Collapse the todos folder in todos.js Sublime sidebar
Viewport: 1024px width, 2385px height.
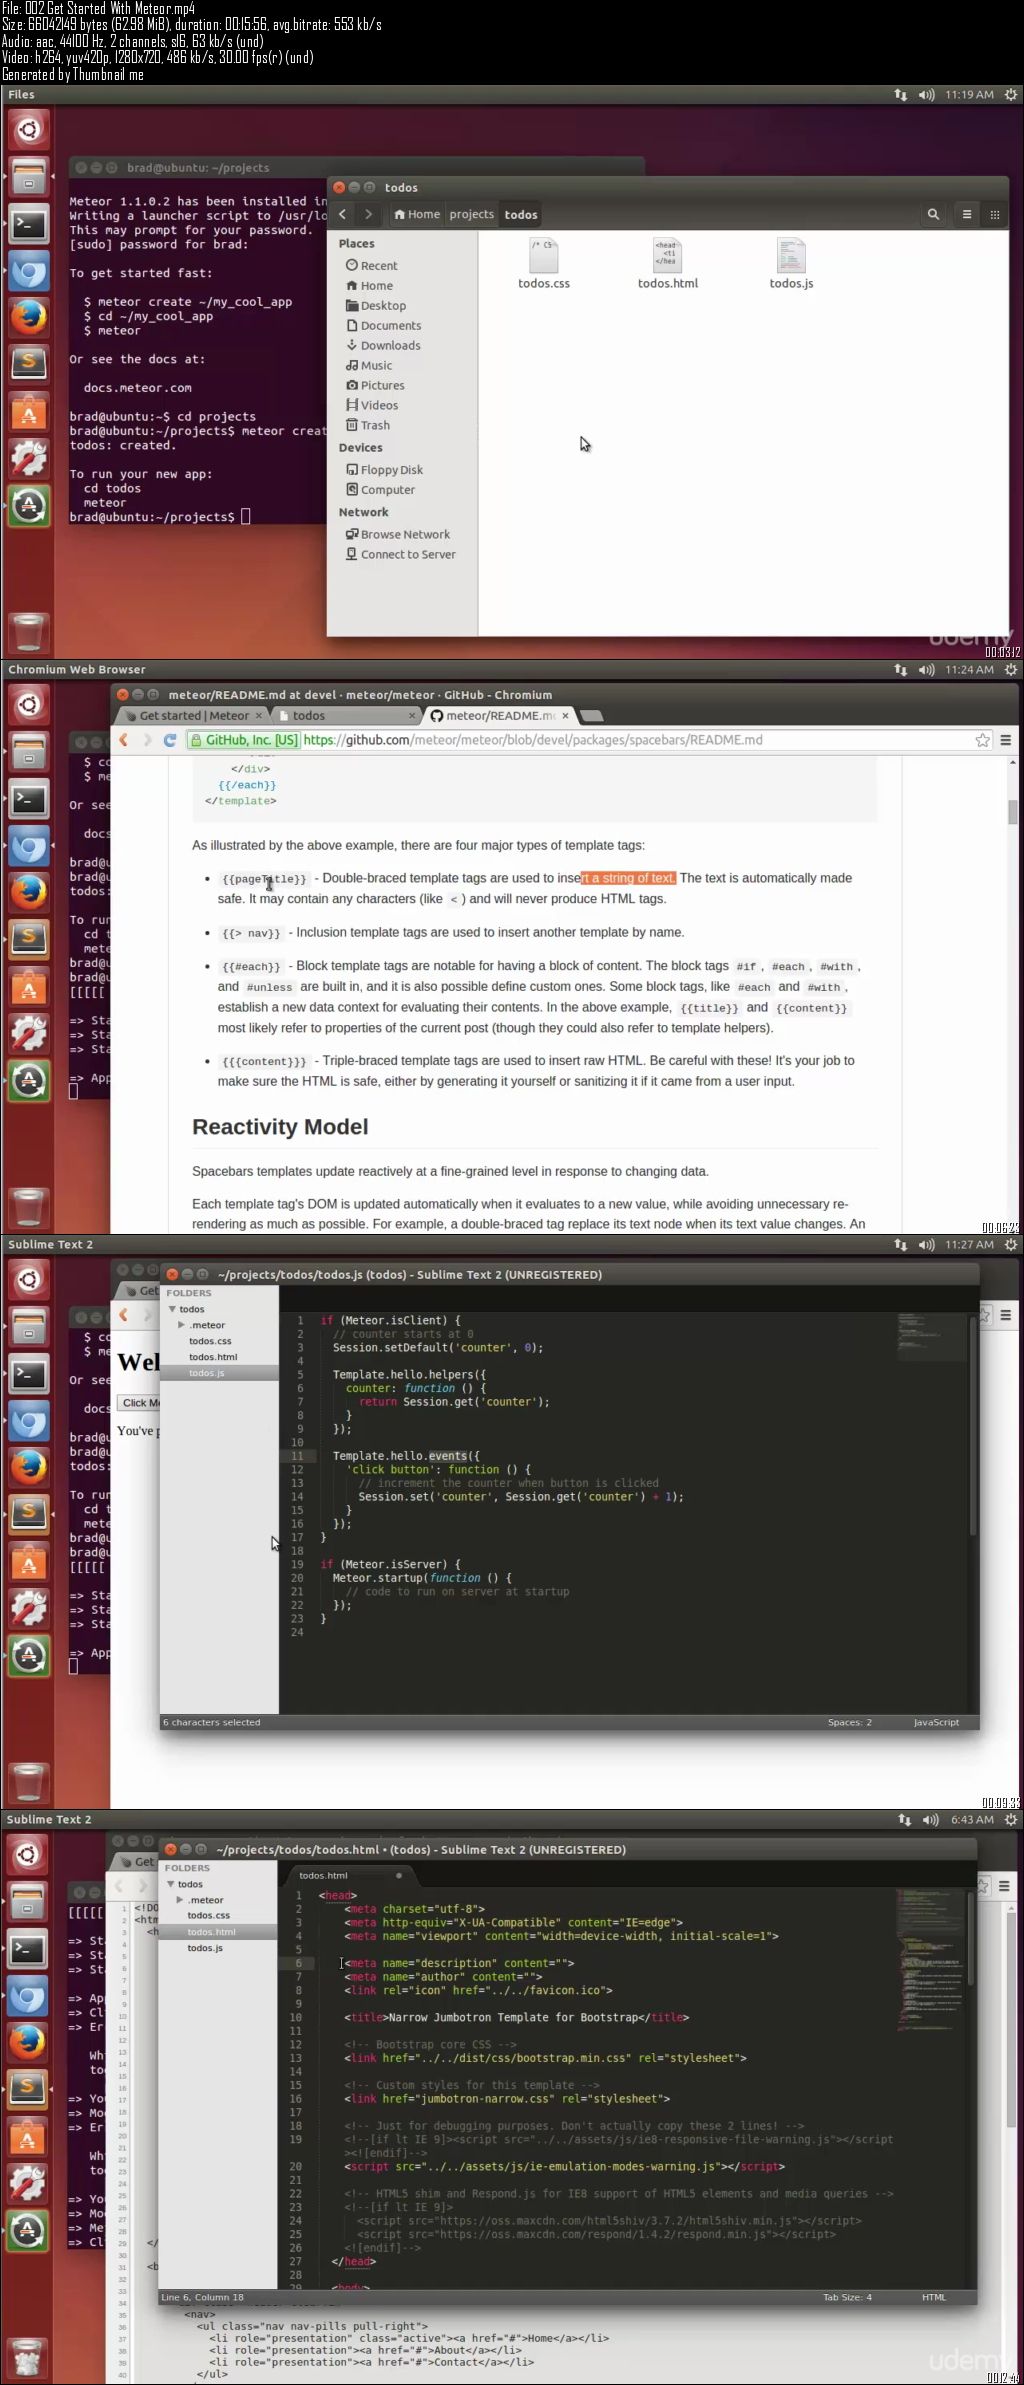(x=172, y=1309)
